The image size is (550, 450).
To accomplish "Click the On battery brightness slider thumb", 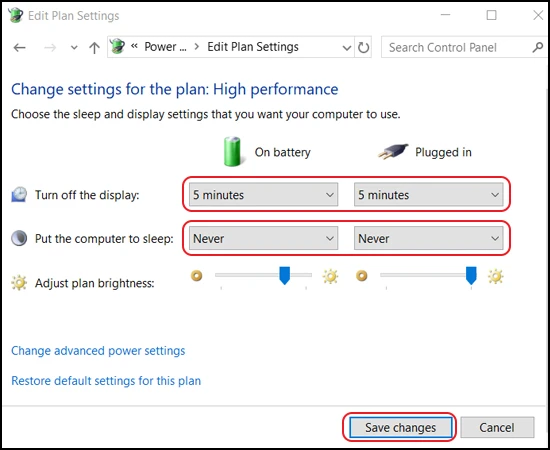I will tap(284, 275).
